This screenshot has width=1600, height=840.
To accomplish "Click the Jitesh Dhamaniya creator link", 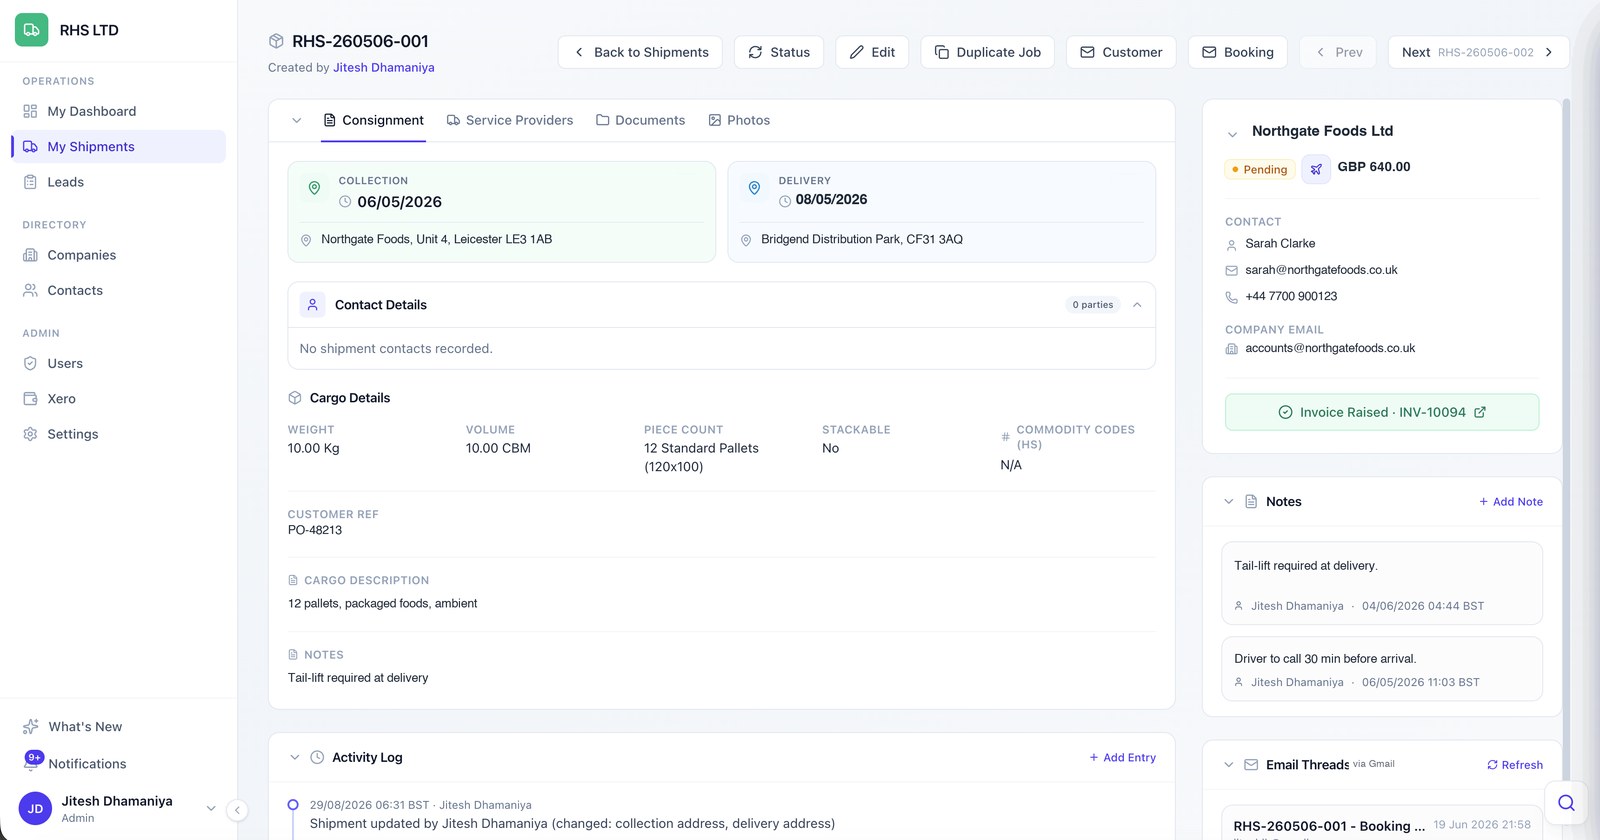I will tap(384, 68).
